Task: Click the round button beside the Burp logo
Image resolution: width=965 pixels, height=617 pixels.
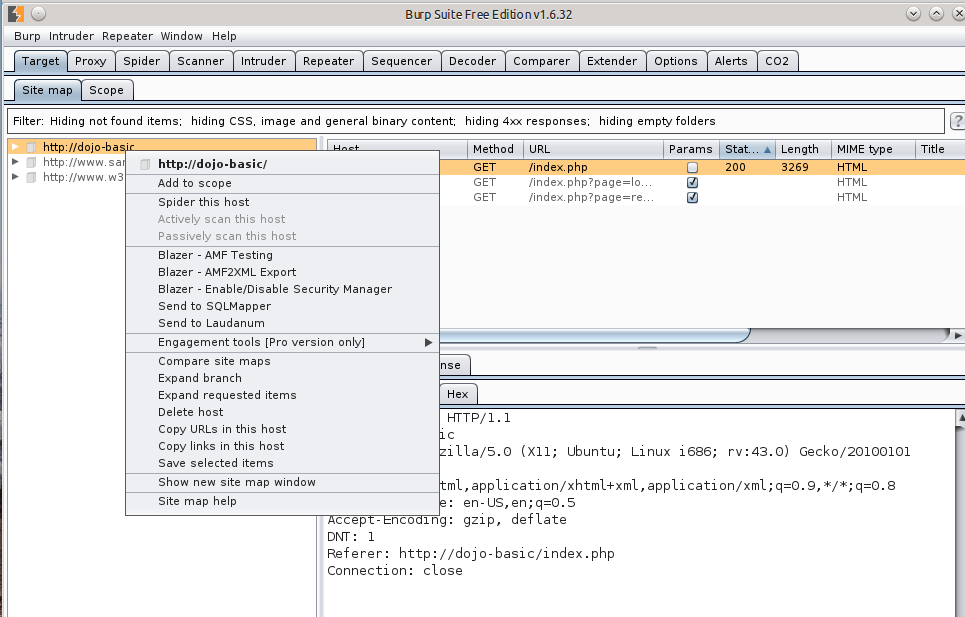Action: tap(37, 14)
